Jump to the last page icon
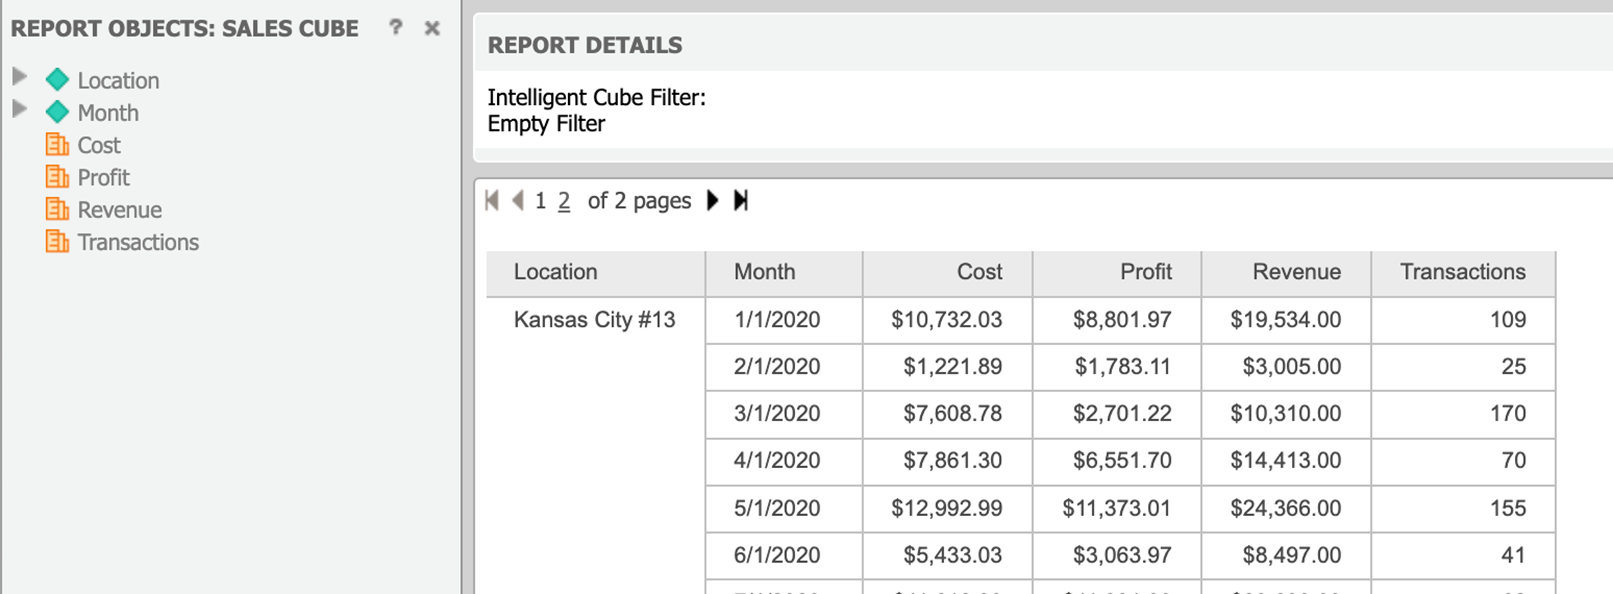 741,200
